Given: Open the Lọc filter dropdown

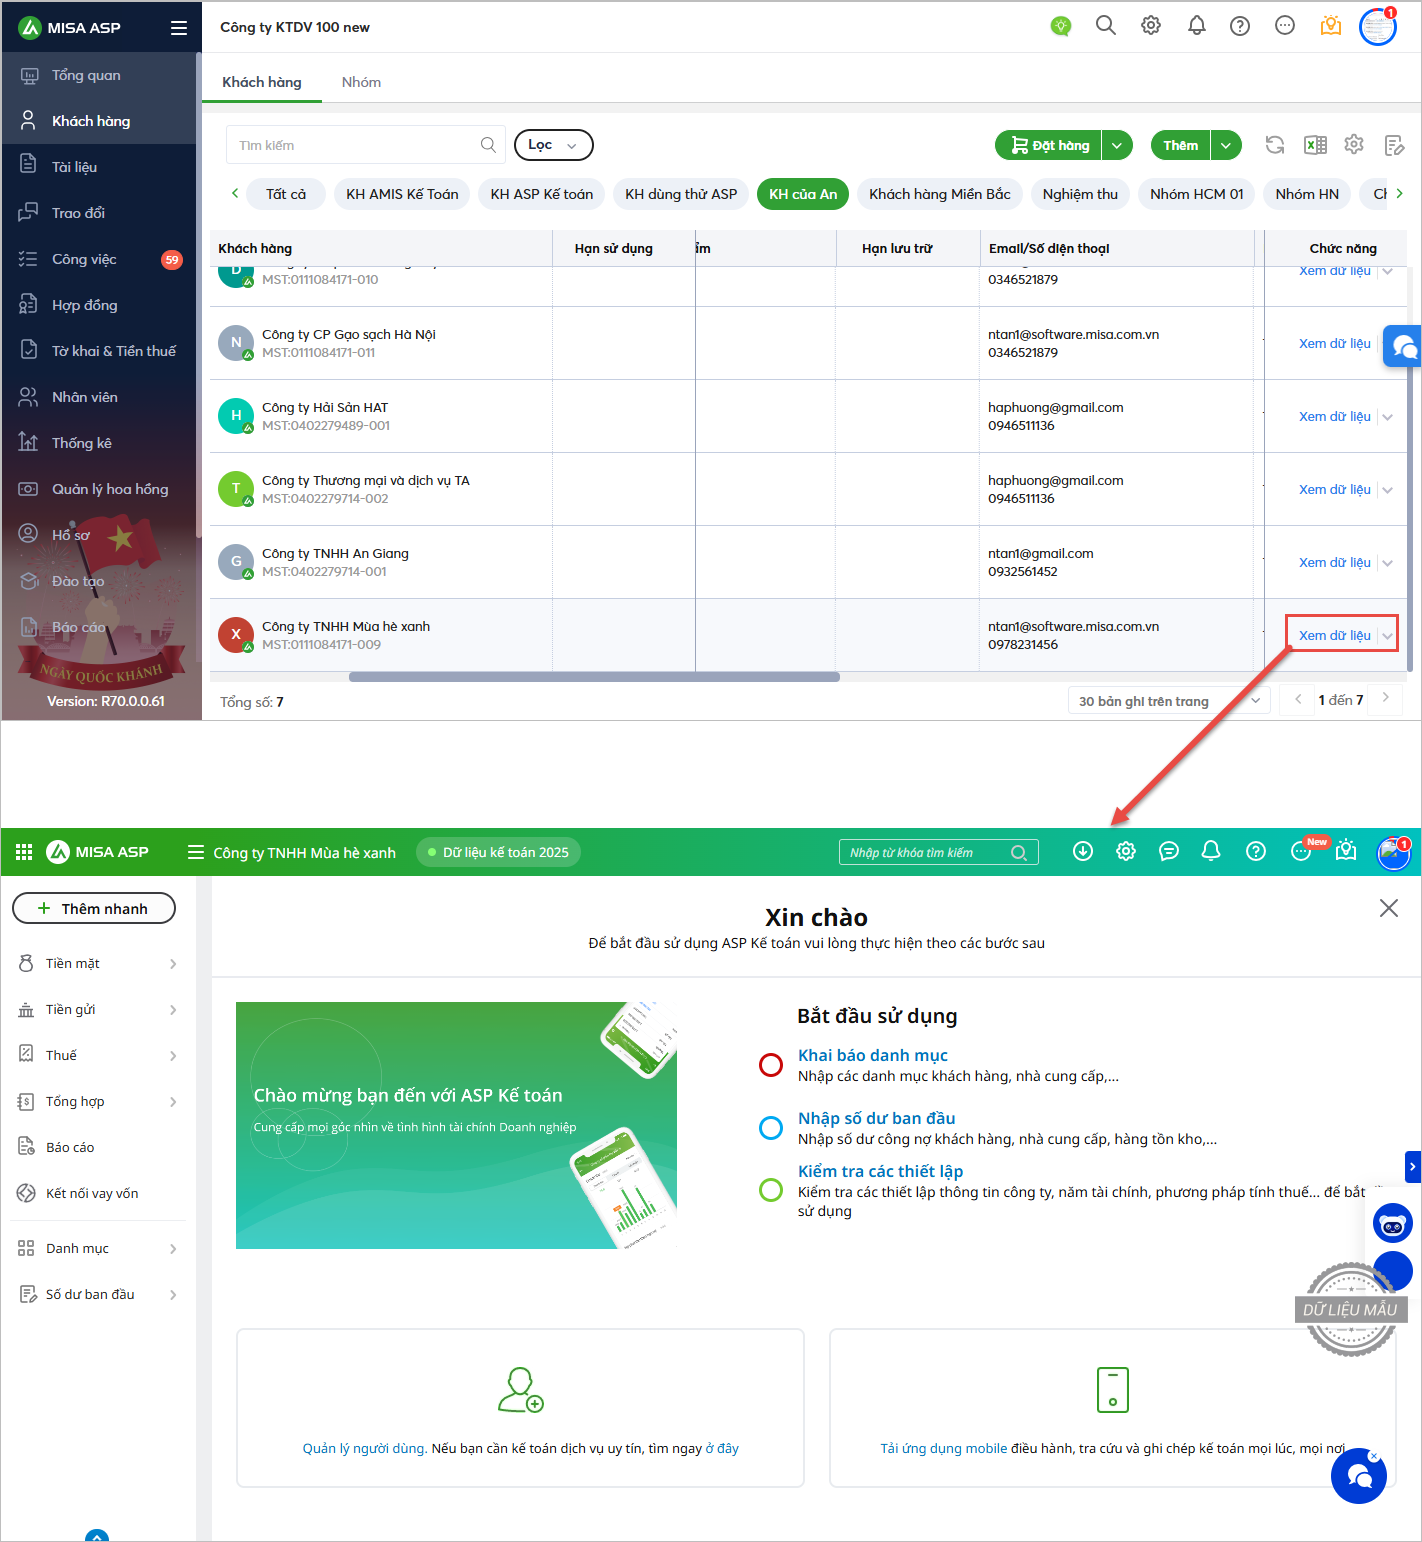Looking at the screenshot, I should point(554,145).
